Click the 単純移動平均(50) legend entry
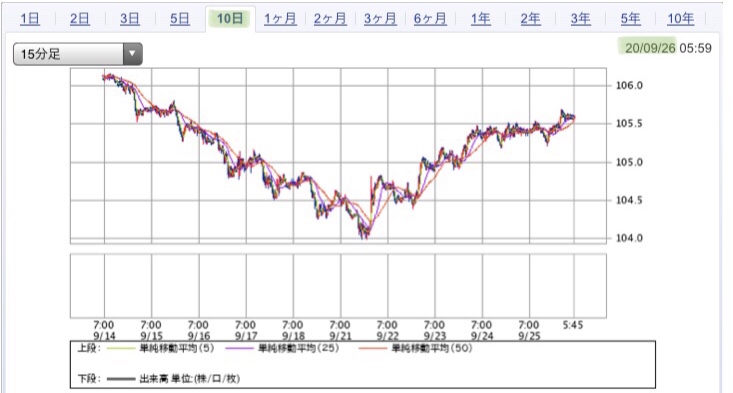733x393 pixels. pos(431,348)
